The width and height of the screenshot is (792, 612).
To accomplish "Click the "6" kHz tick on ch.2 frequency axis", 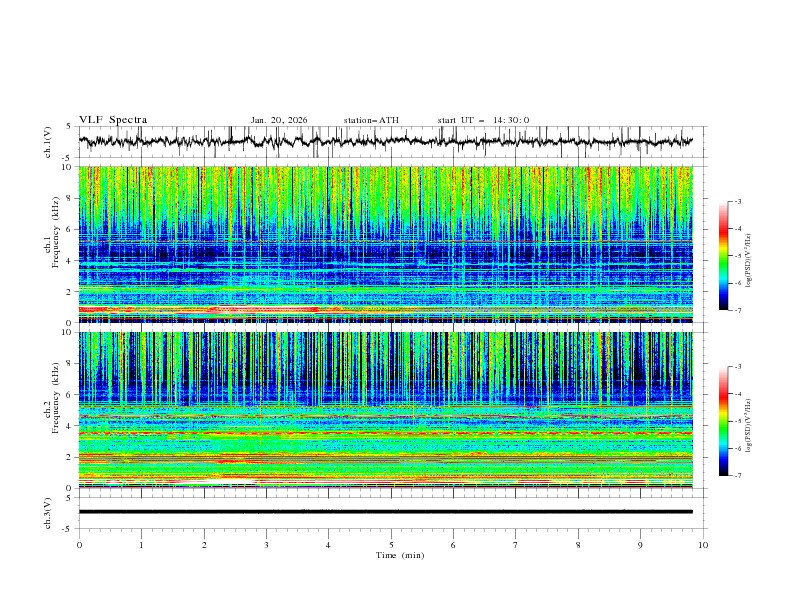I will tap(69, 394).
